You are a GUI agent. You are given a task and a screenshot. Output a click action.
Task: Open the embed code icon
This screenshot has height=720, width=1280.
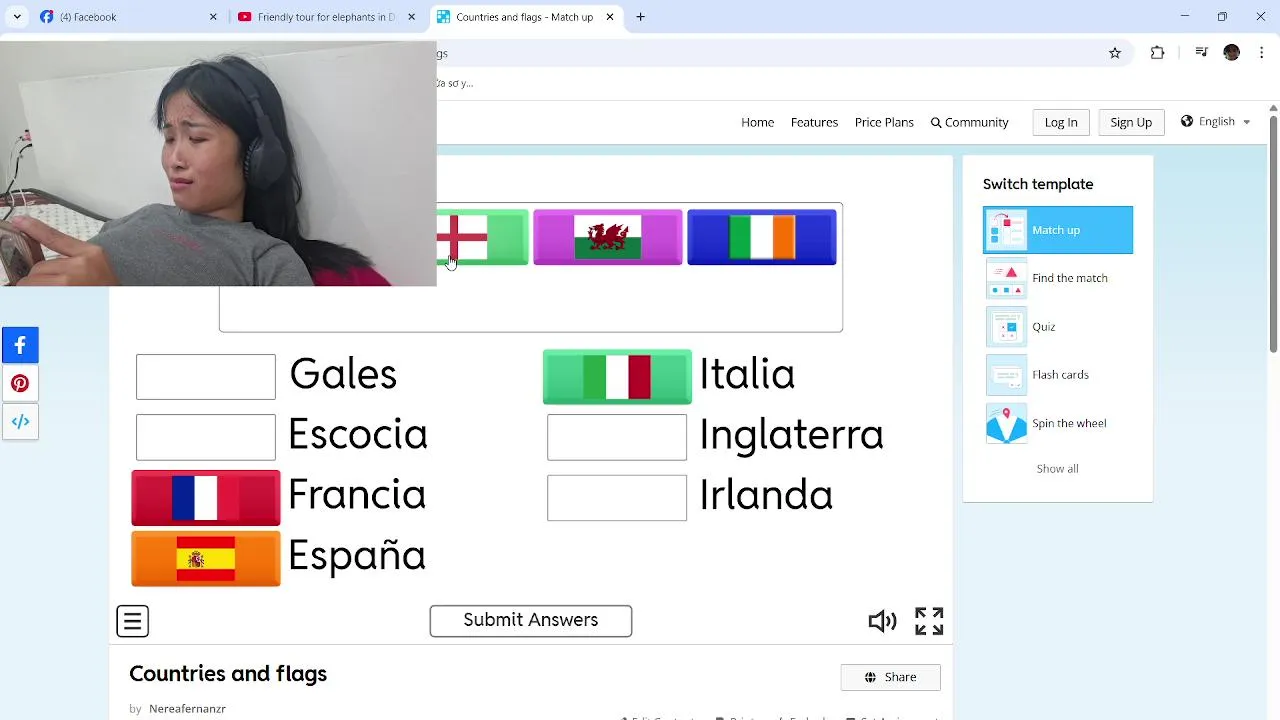(x=20, y=422)
